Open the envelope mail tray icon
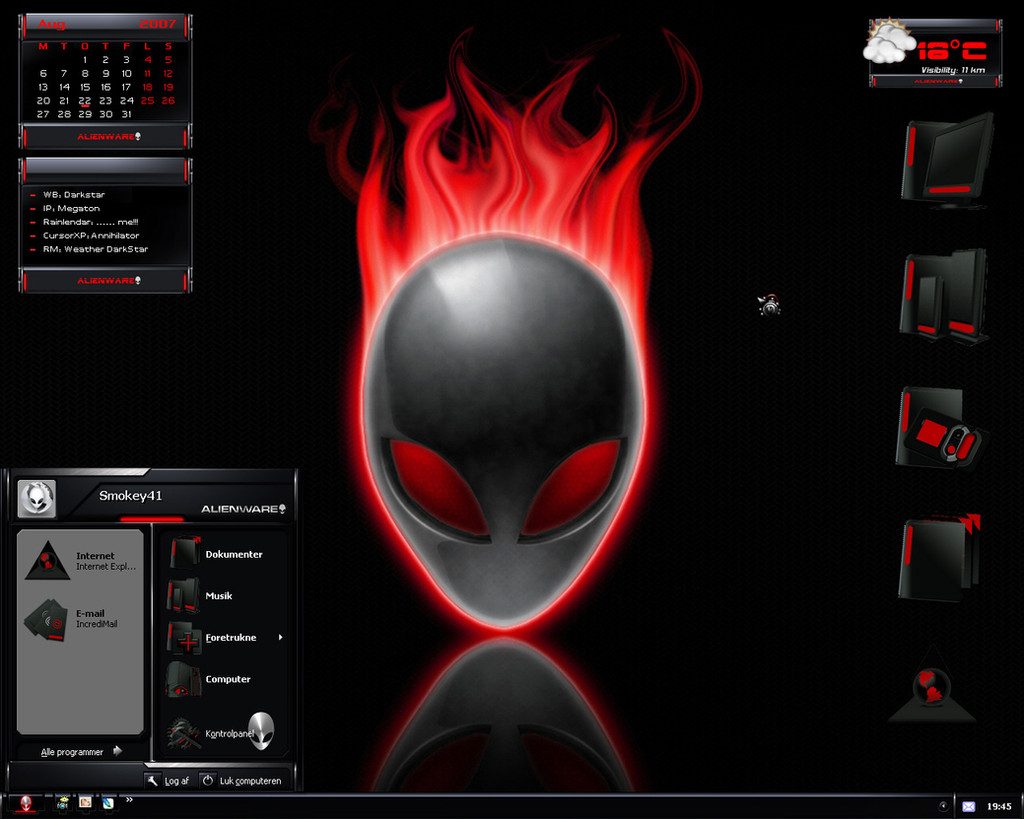The image size is (1024, 819). coord(968,807)
